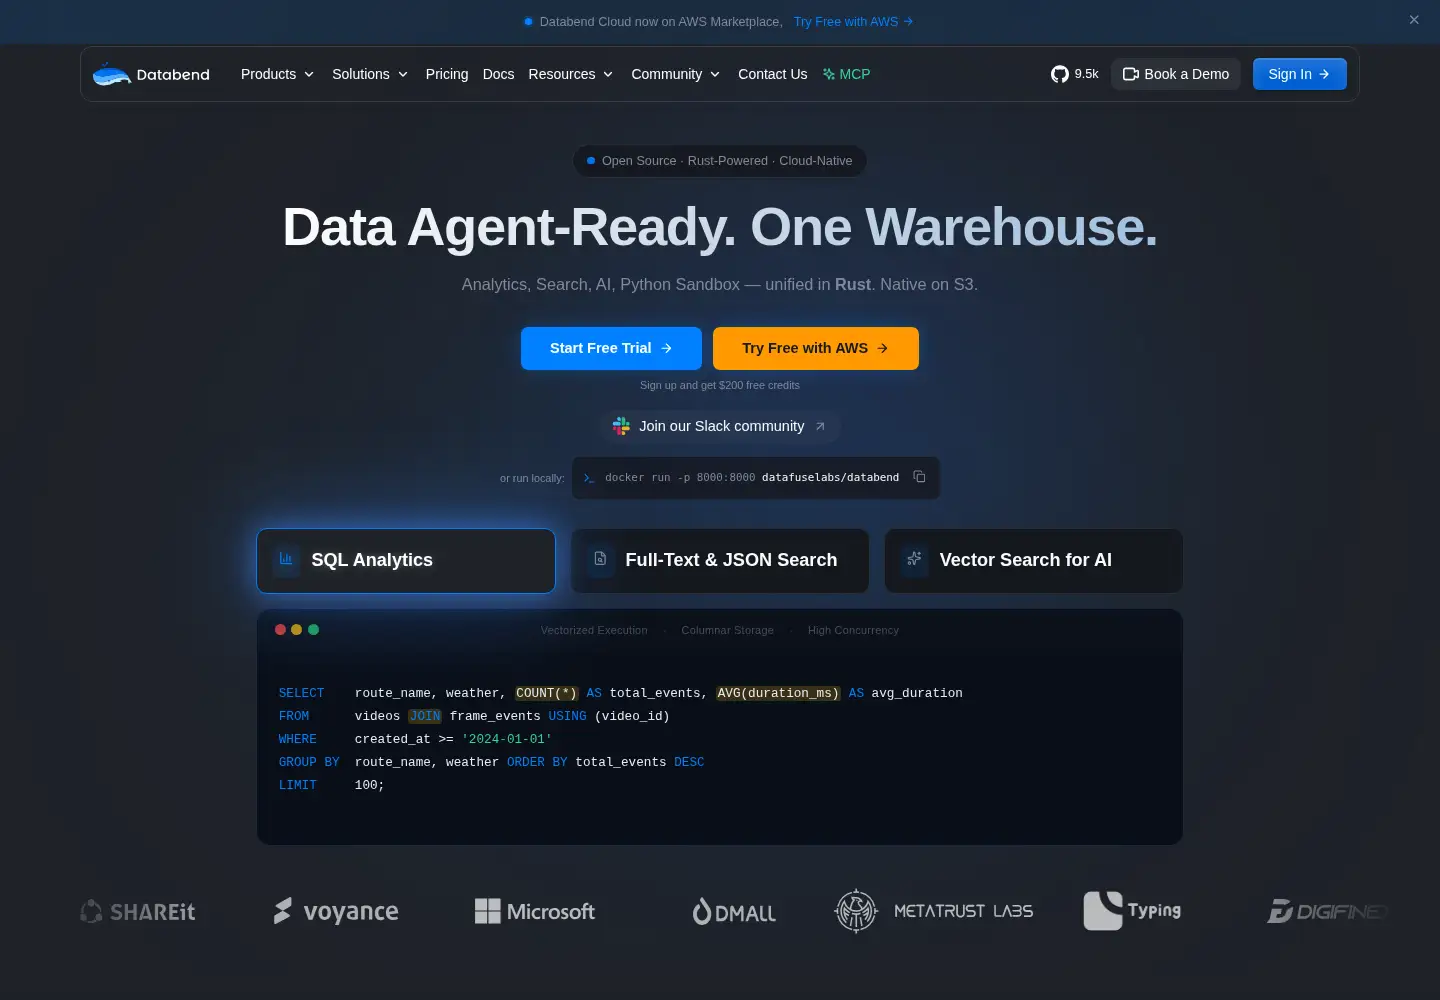
Task: Click the Typing customer logo
Action: [x=1133, y=911]
